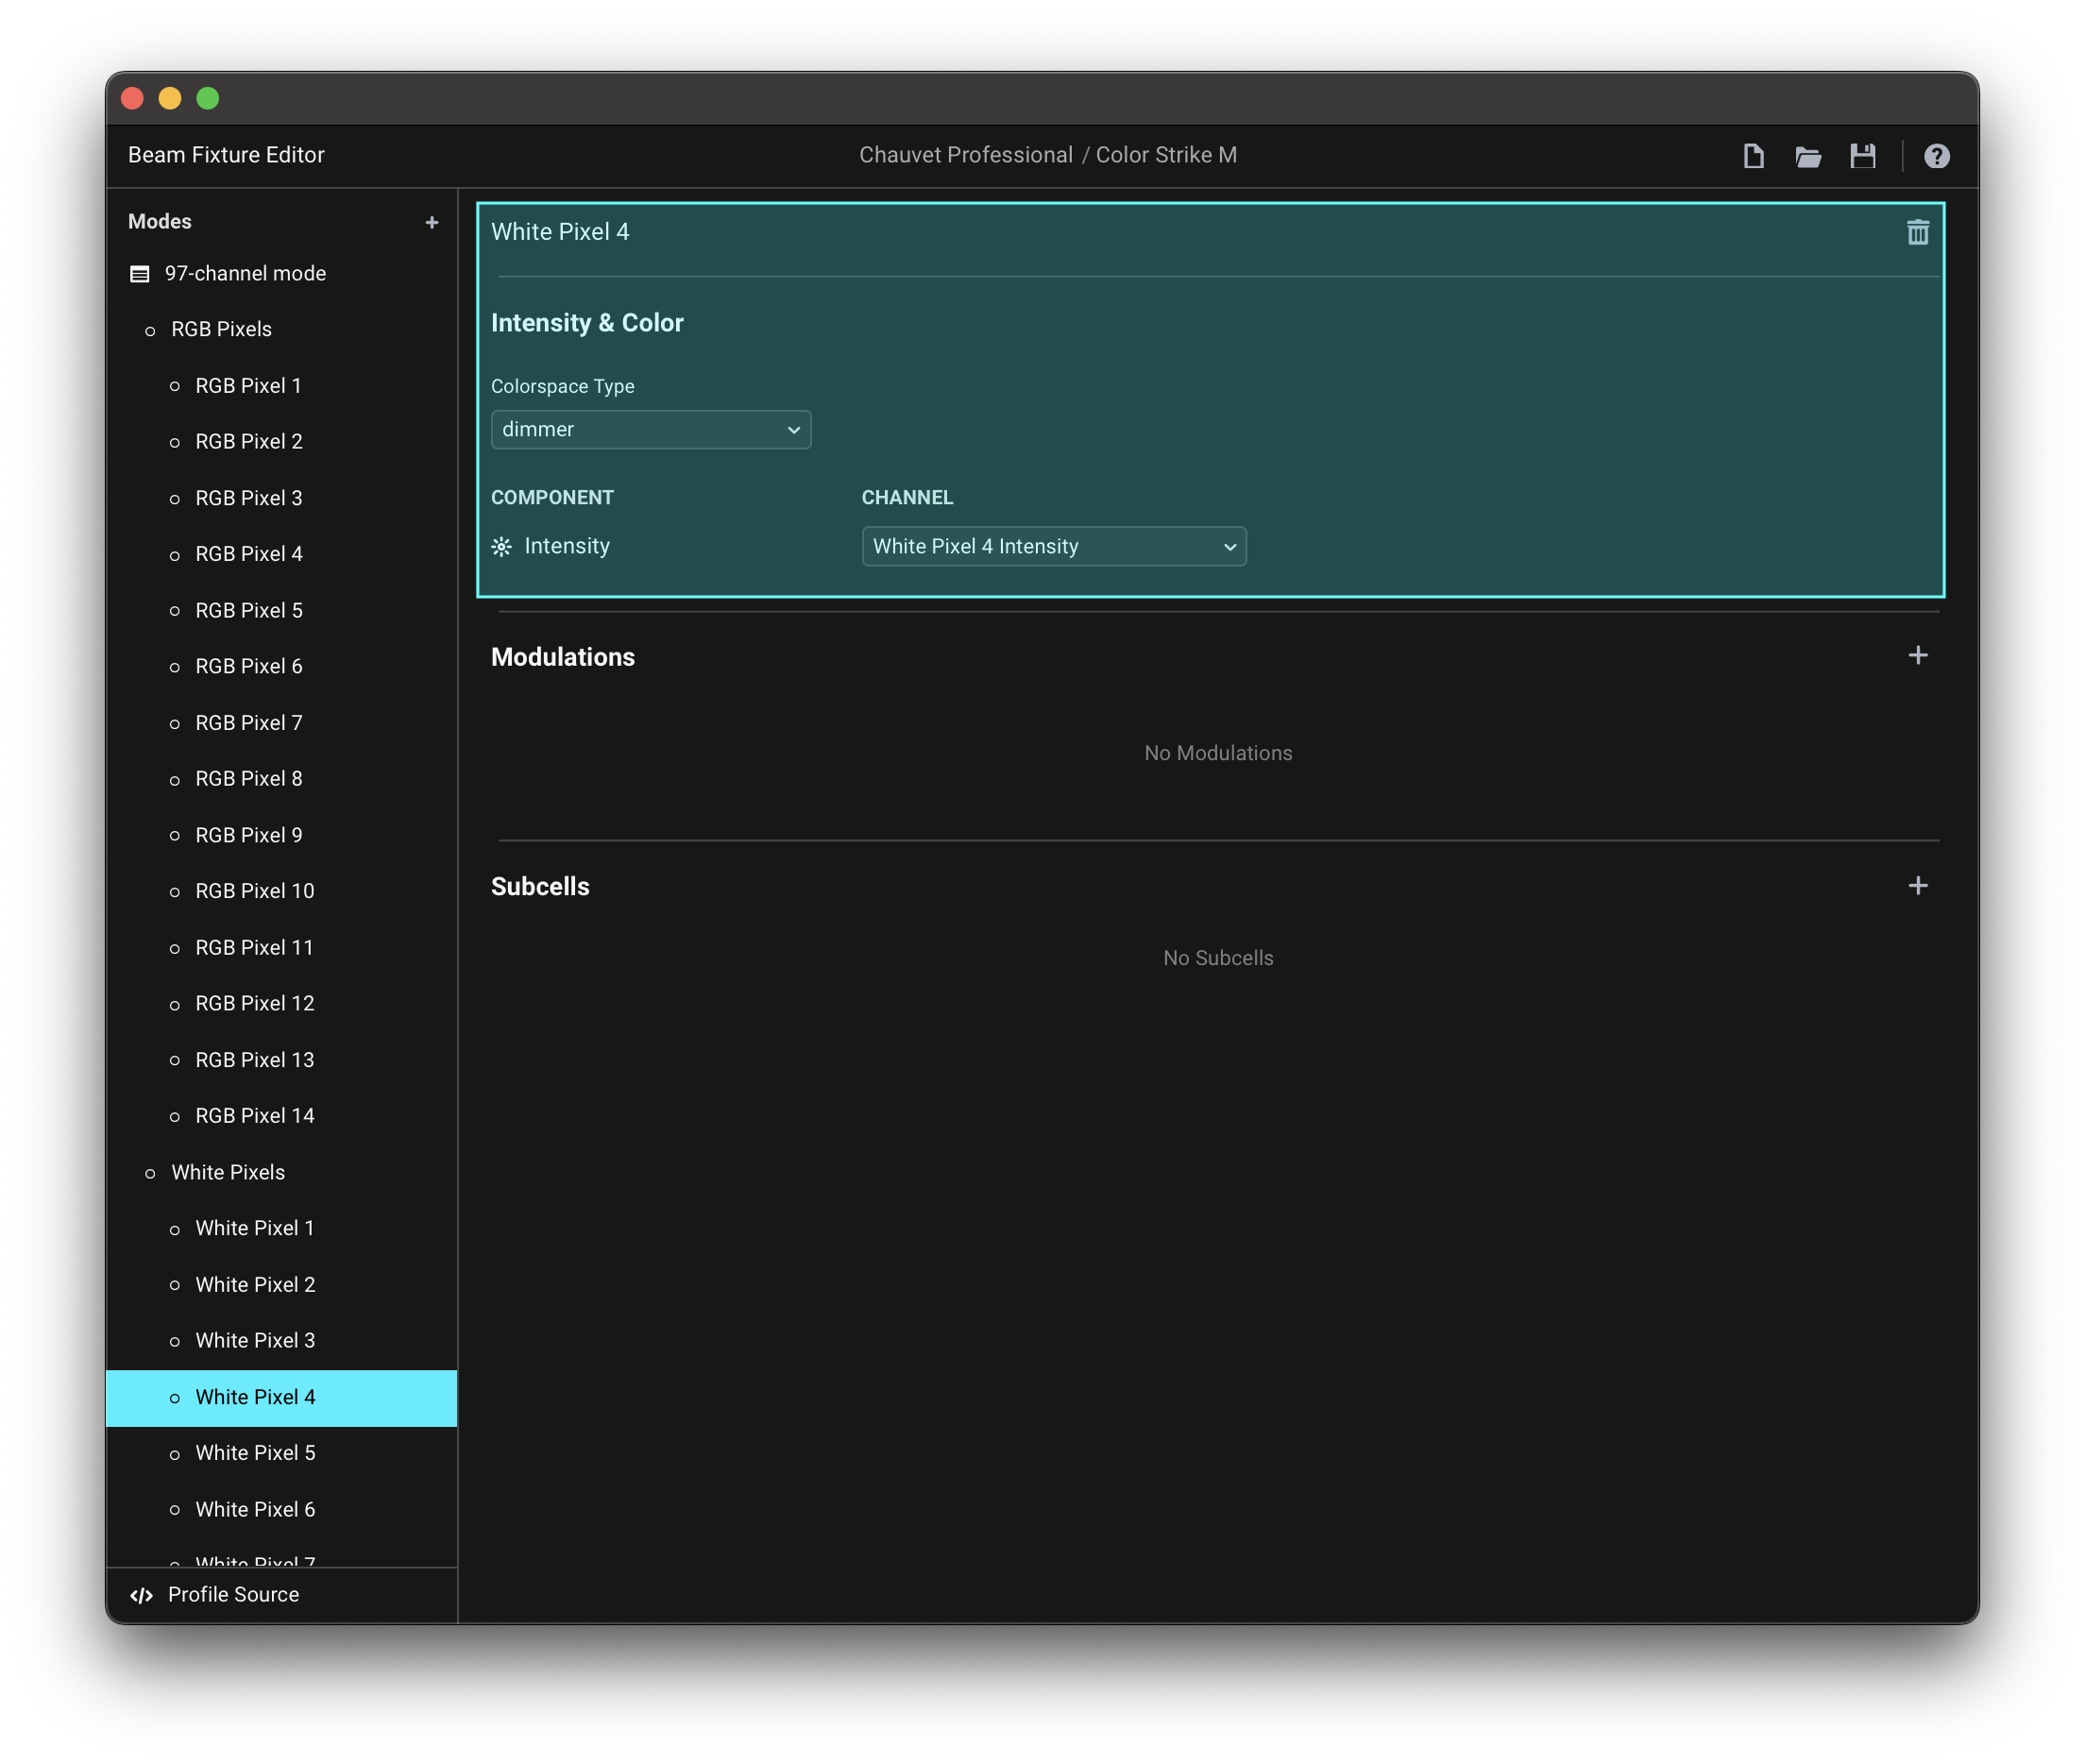This screenshot has height=1764, width=2085.
Task: Select RGB Pixel 12
Action: [281, 1003]
